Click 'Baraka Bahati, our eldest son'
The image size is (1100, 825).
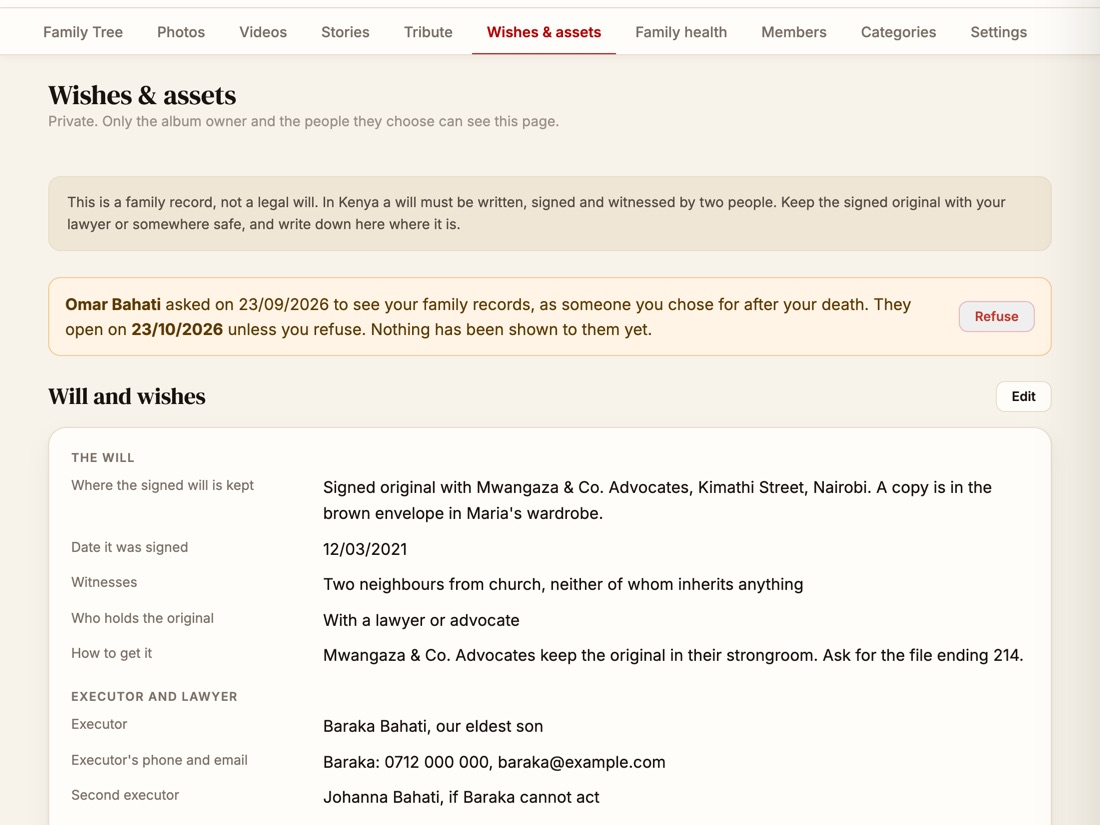click(433, 726)
